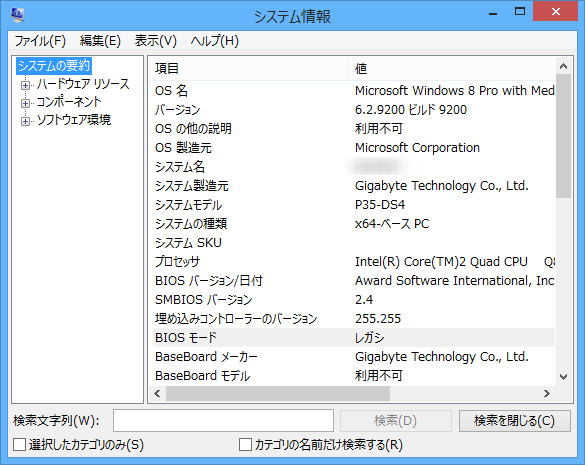
Task: Select the システム SKU row
Action: (x=354, y=243)
